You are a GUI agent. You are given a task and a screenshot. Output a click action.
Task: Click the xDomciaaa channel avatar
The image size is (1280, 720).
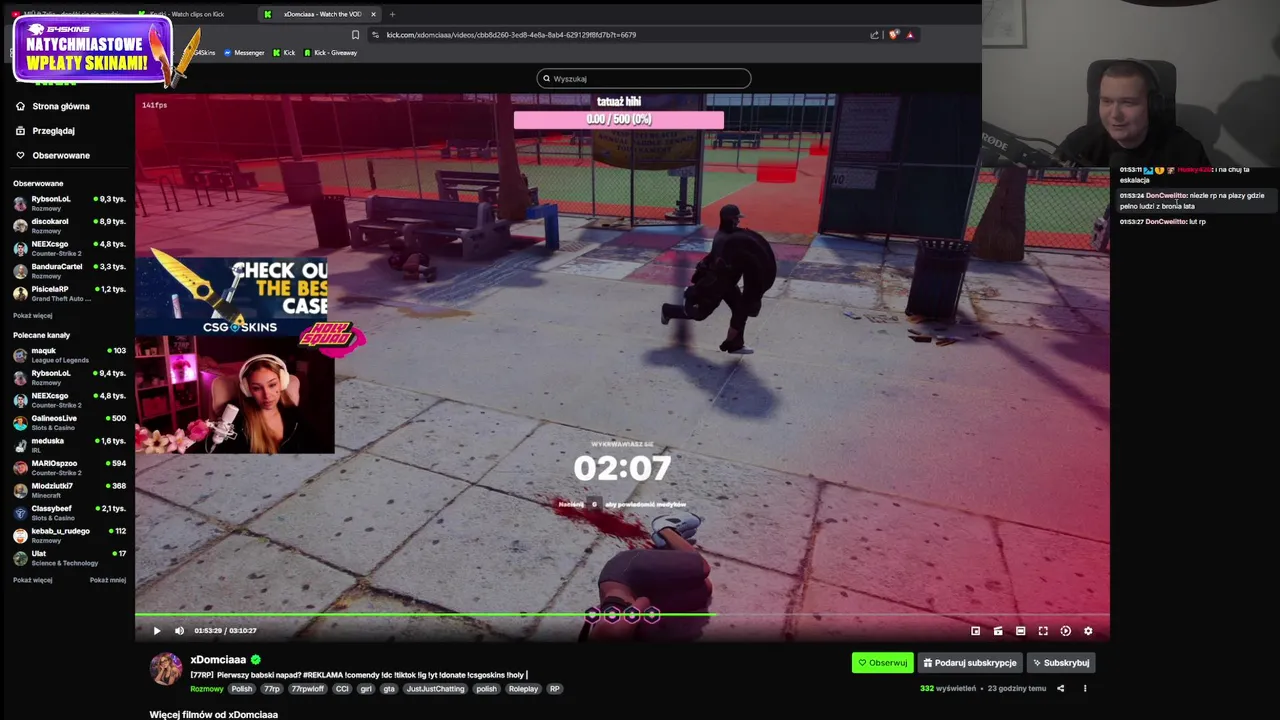(x=166, y=669)
